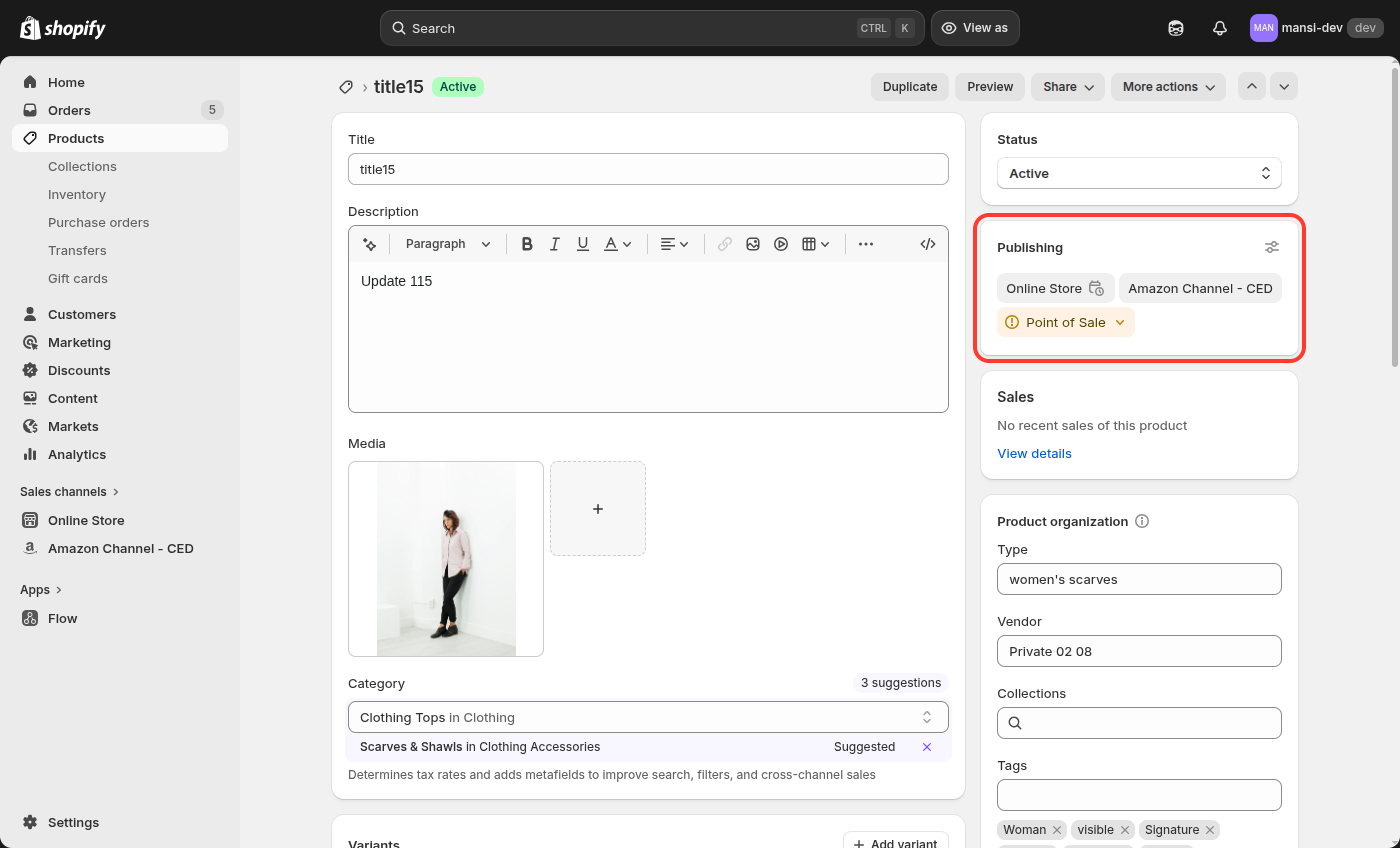Toggle bold formatting
The image size is (1400, 848).
527,244
